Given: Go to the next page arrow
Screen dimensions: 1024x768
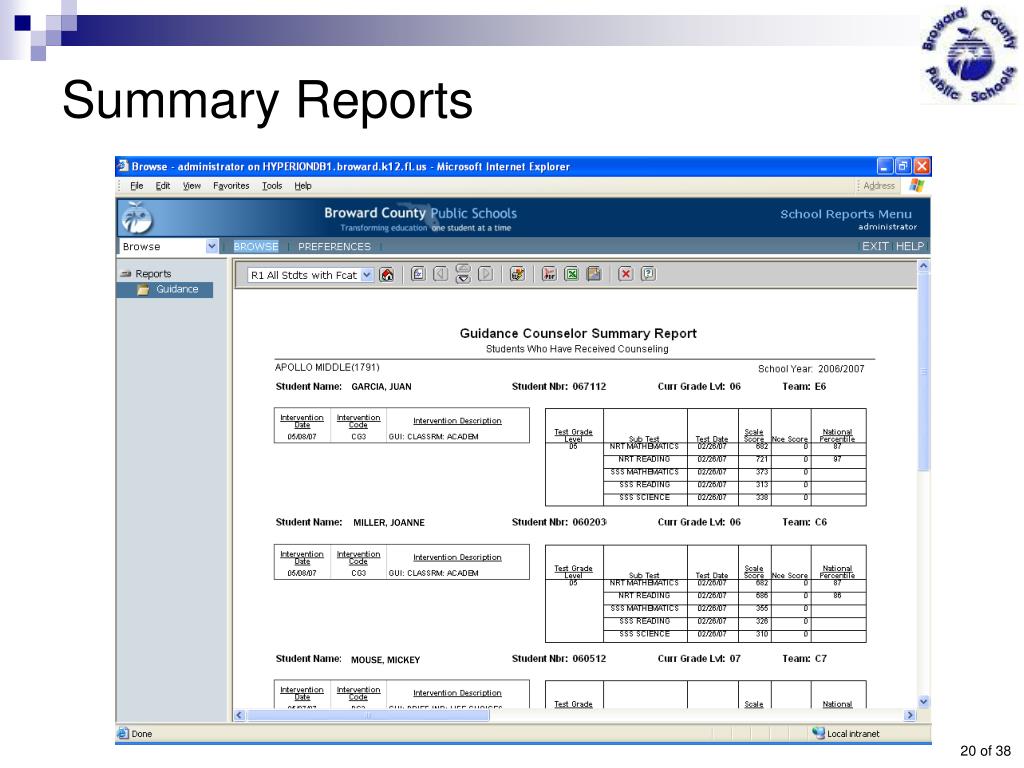Looking at the screenshot, I should coord(485,274).
